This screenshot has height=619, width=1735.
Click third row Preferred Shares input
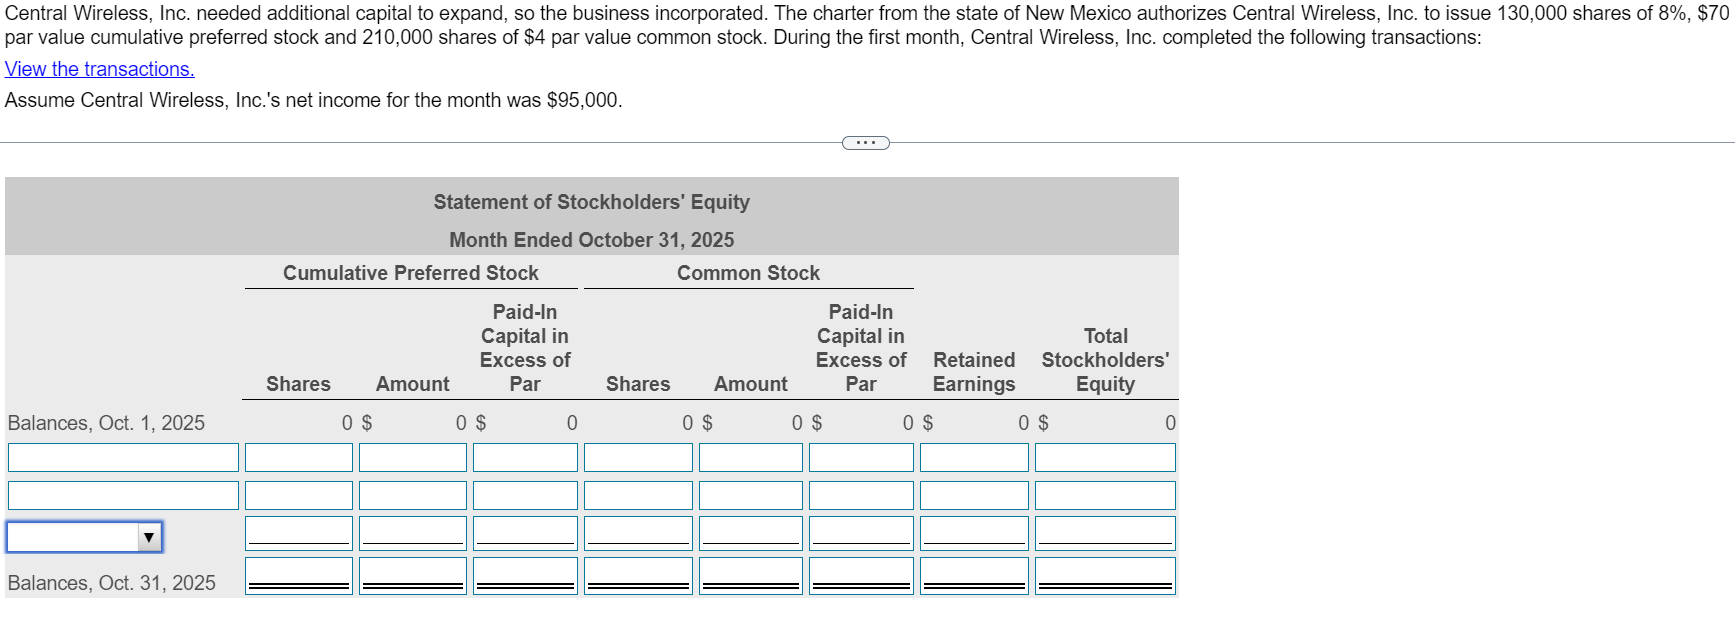click(299, 534)
